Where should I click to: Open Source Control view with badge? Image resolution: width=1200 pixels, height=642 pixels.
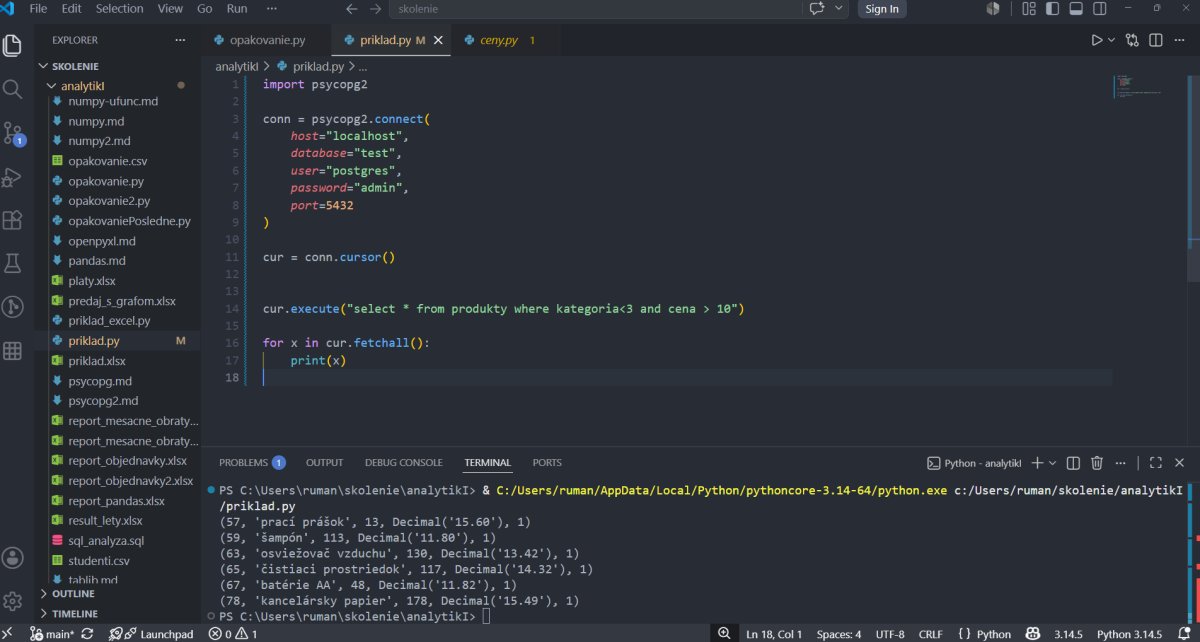[13, 133]
